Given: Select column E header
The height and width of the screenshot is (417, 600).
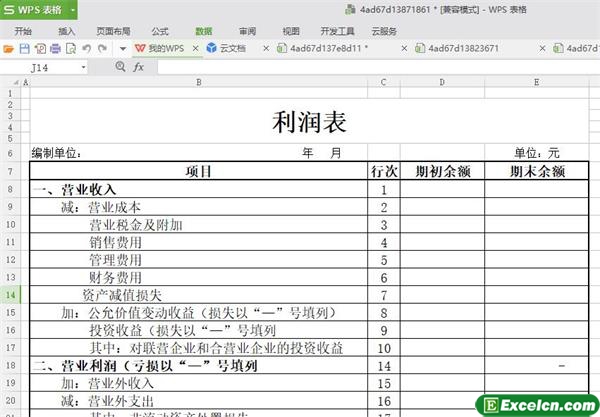Looking at the screenshot, I should point(536,82).
